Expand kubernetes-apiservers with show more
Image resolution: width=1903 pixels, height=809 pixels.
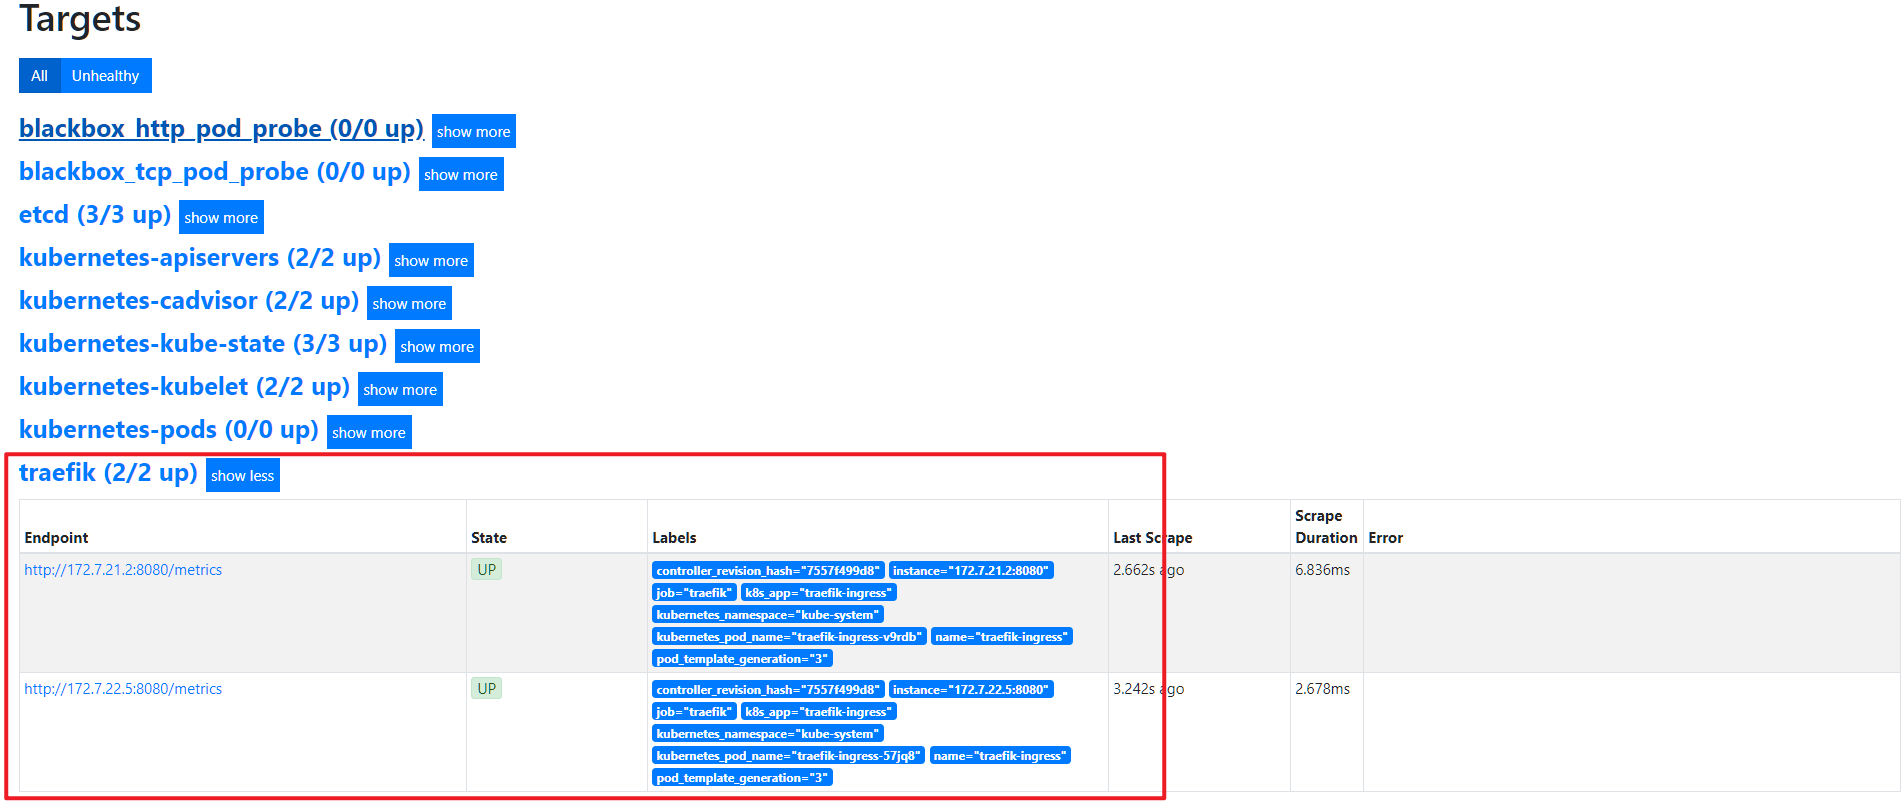431,261
